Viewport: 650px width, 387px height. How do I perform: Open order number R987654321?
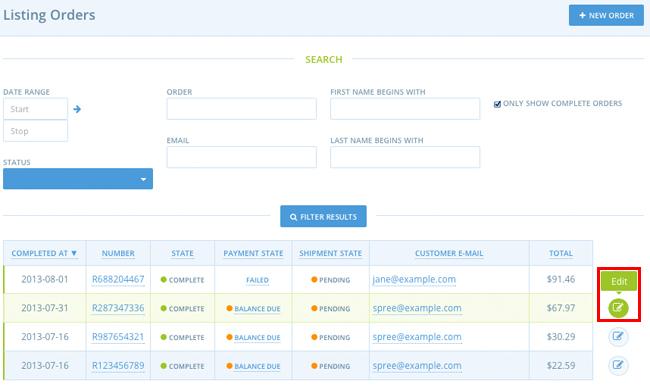coord(118,336)
